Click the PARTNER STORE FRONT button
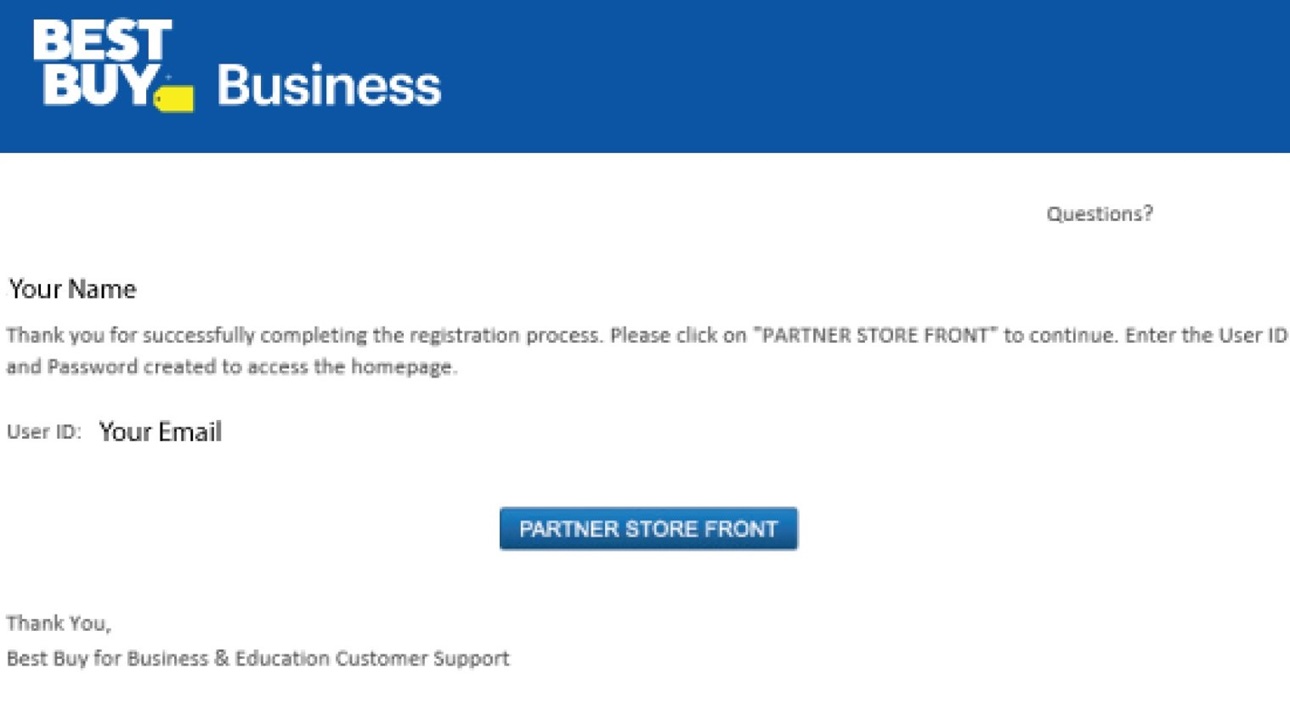Screen dimensions: 1290x726 [x=649, y=529]
